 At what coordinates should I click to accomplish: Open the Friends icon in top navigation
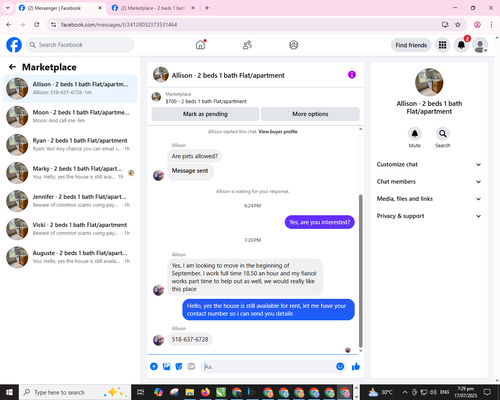[x=247, y=45]
